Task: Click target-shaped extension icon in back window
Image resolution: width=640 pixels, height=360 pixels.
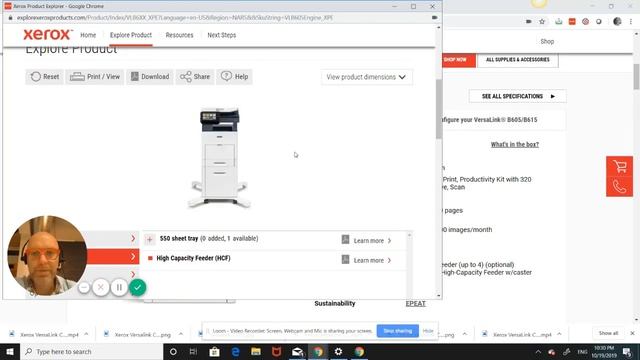Action: click(585, 21)
